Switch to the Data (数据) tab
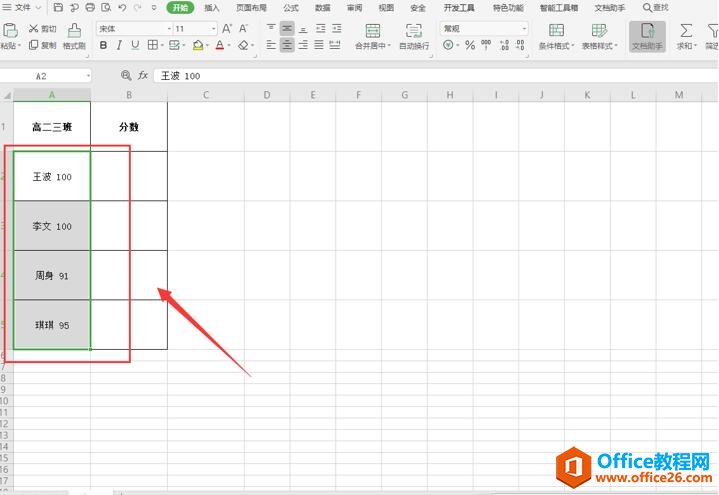Image resolution: width=719 pixels, height=495 pixels. (322, 8)
